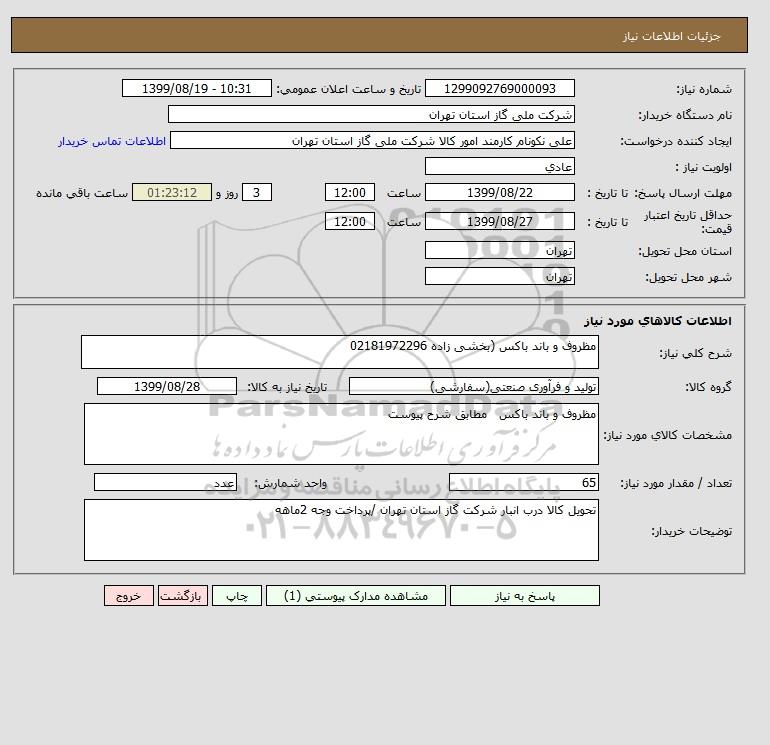Click the priority field عادي
The image size is (770, 745).
pos(499,166)
